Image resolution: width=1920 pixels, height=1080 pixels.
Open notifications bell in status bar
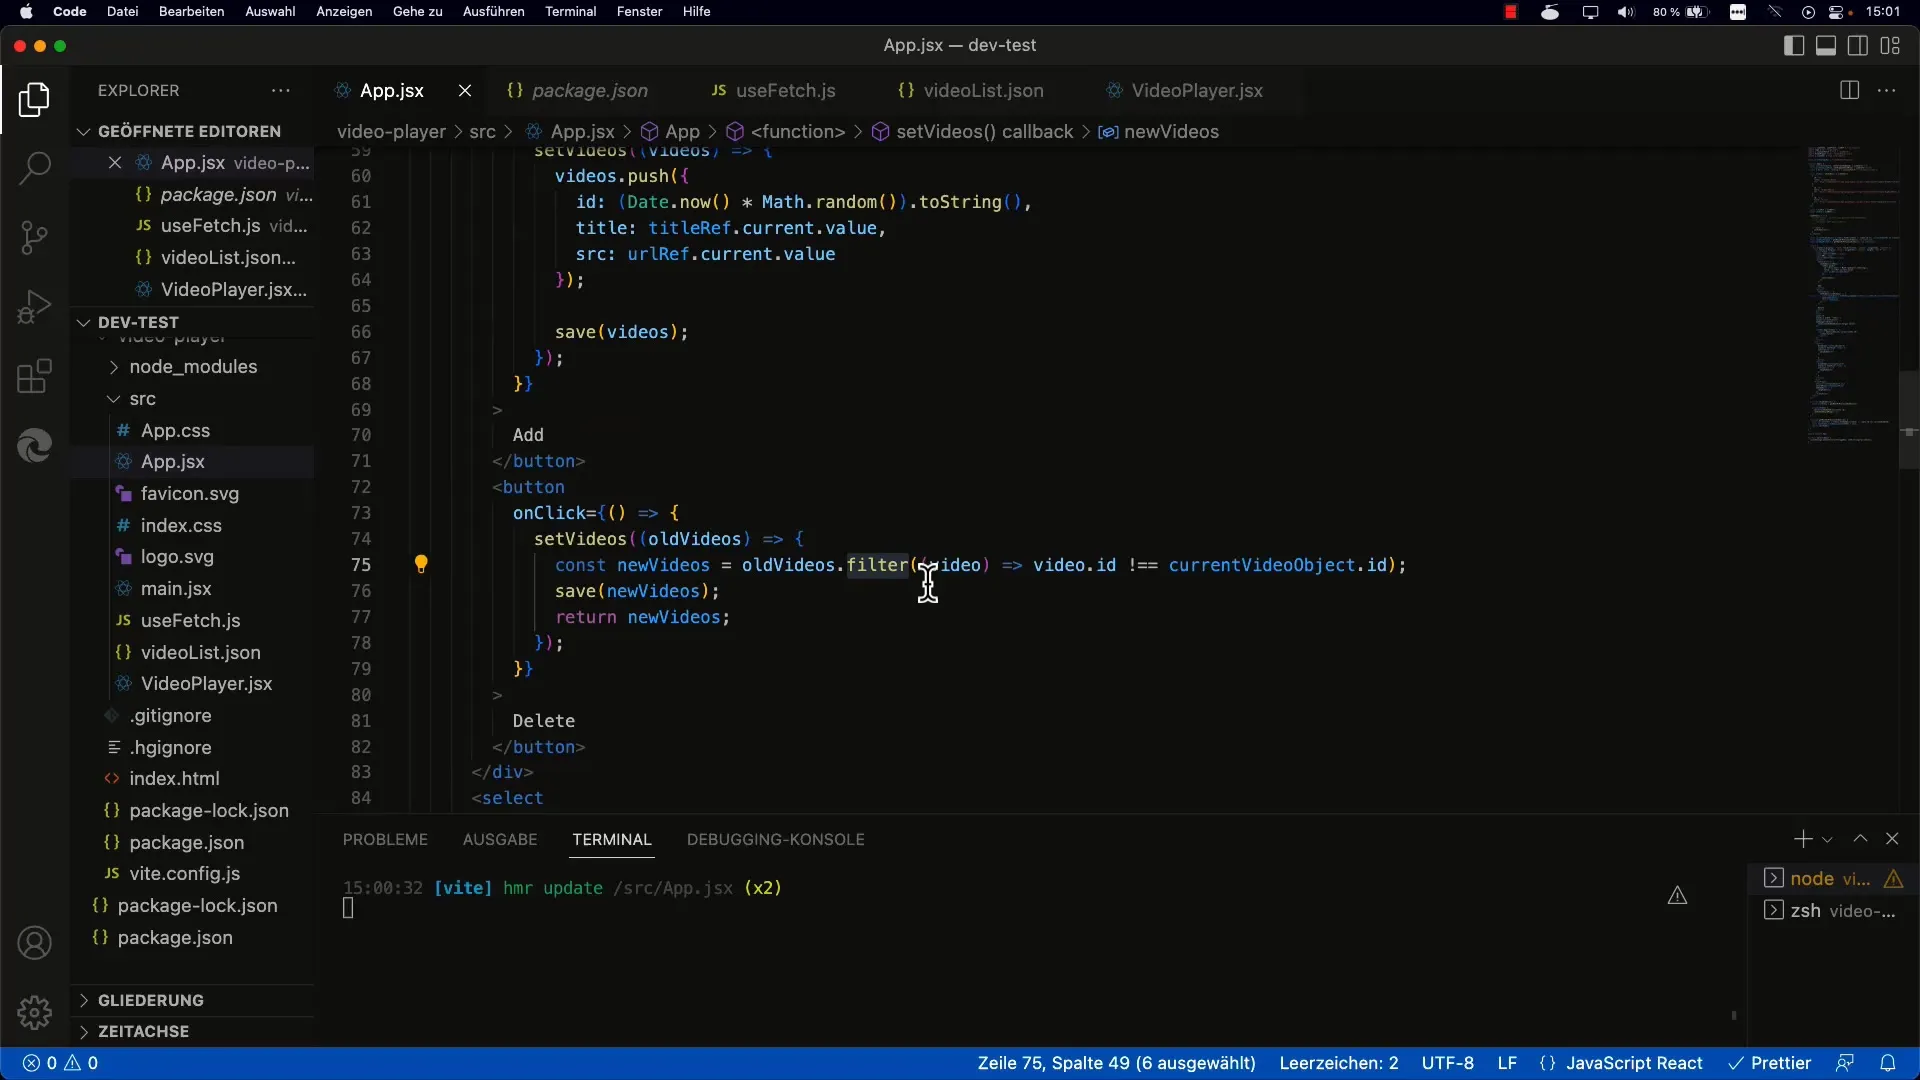tap(1888, 1063)
